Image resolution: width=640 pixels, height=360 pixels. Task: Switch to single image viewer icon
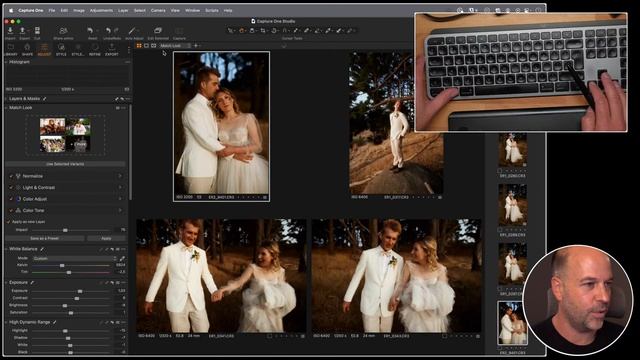147,46
